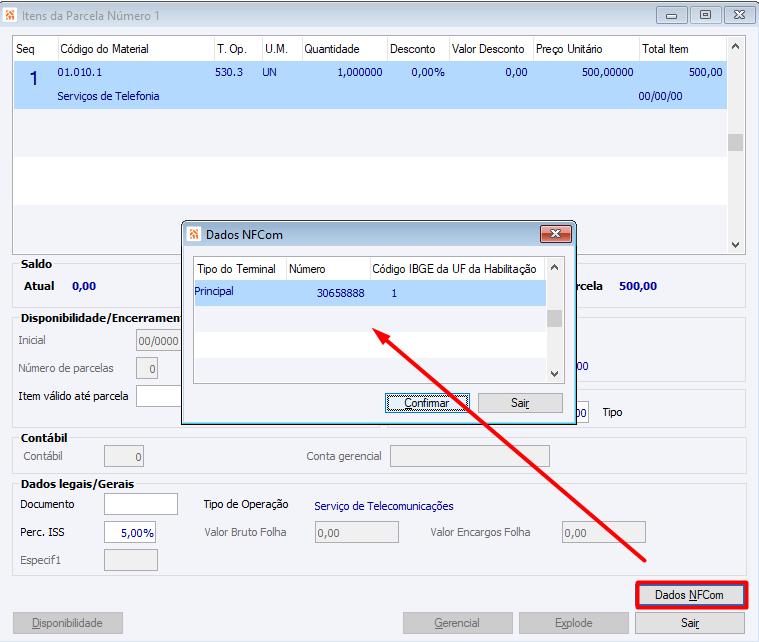Click the Explode button

click(x=574, y=623)
